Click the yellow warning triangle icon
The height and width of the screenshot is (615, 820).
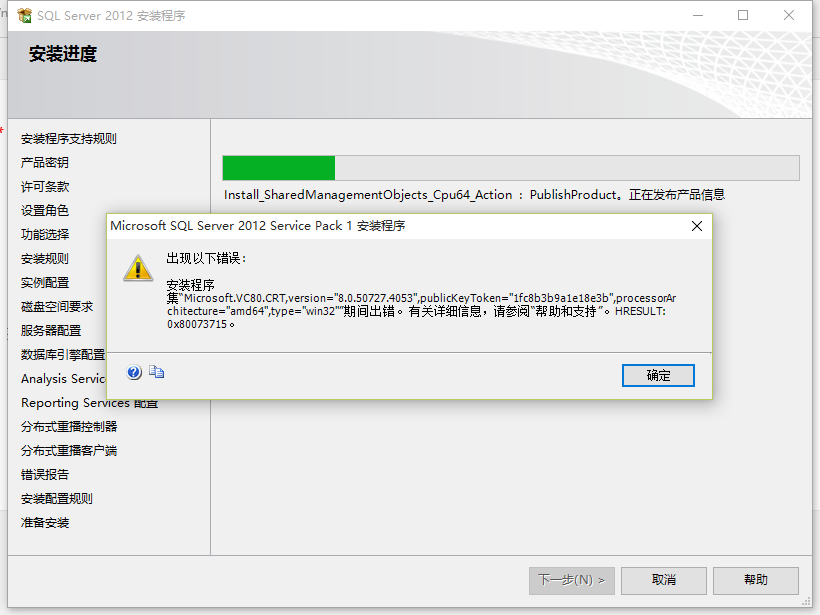138,269
